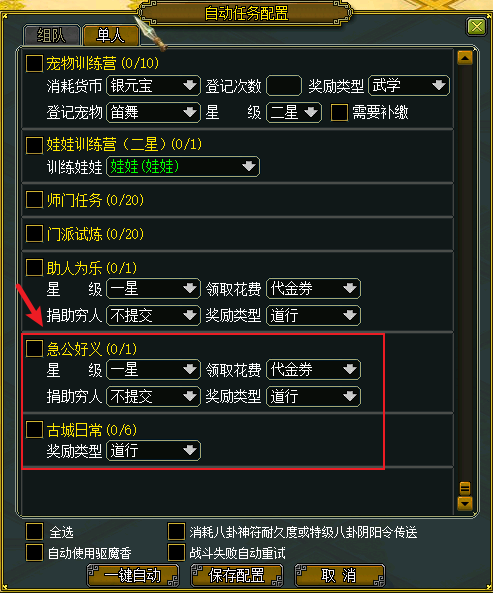Expand the 奖励类型 武学 dropdown
This screenshot has width=493, height=593.
pos(439,85)
